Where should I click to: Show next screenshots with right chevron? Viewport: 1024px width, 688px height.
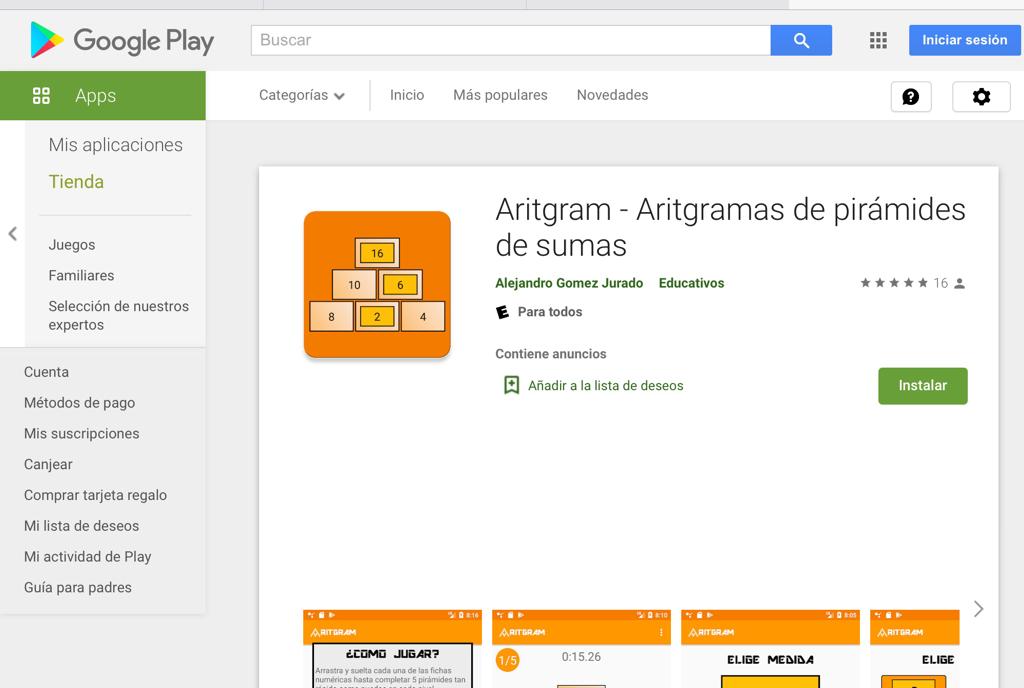click(978, 609)
